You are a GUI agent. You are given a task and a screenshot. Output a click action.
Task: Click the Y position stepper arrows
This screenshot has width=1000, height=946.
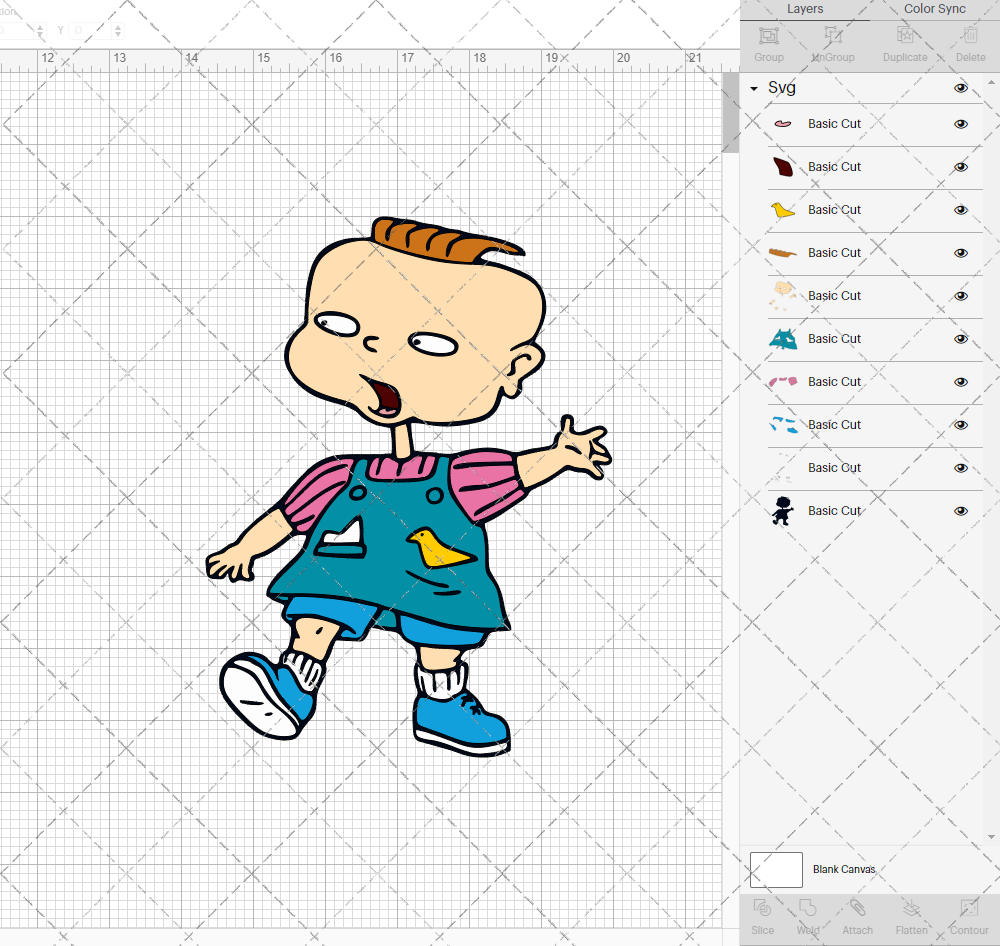(x=118, y=30)
